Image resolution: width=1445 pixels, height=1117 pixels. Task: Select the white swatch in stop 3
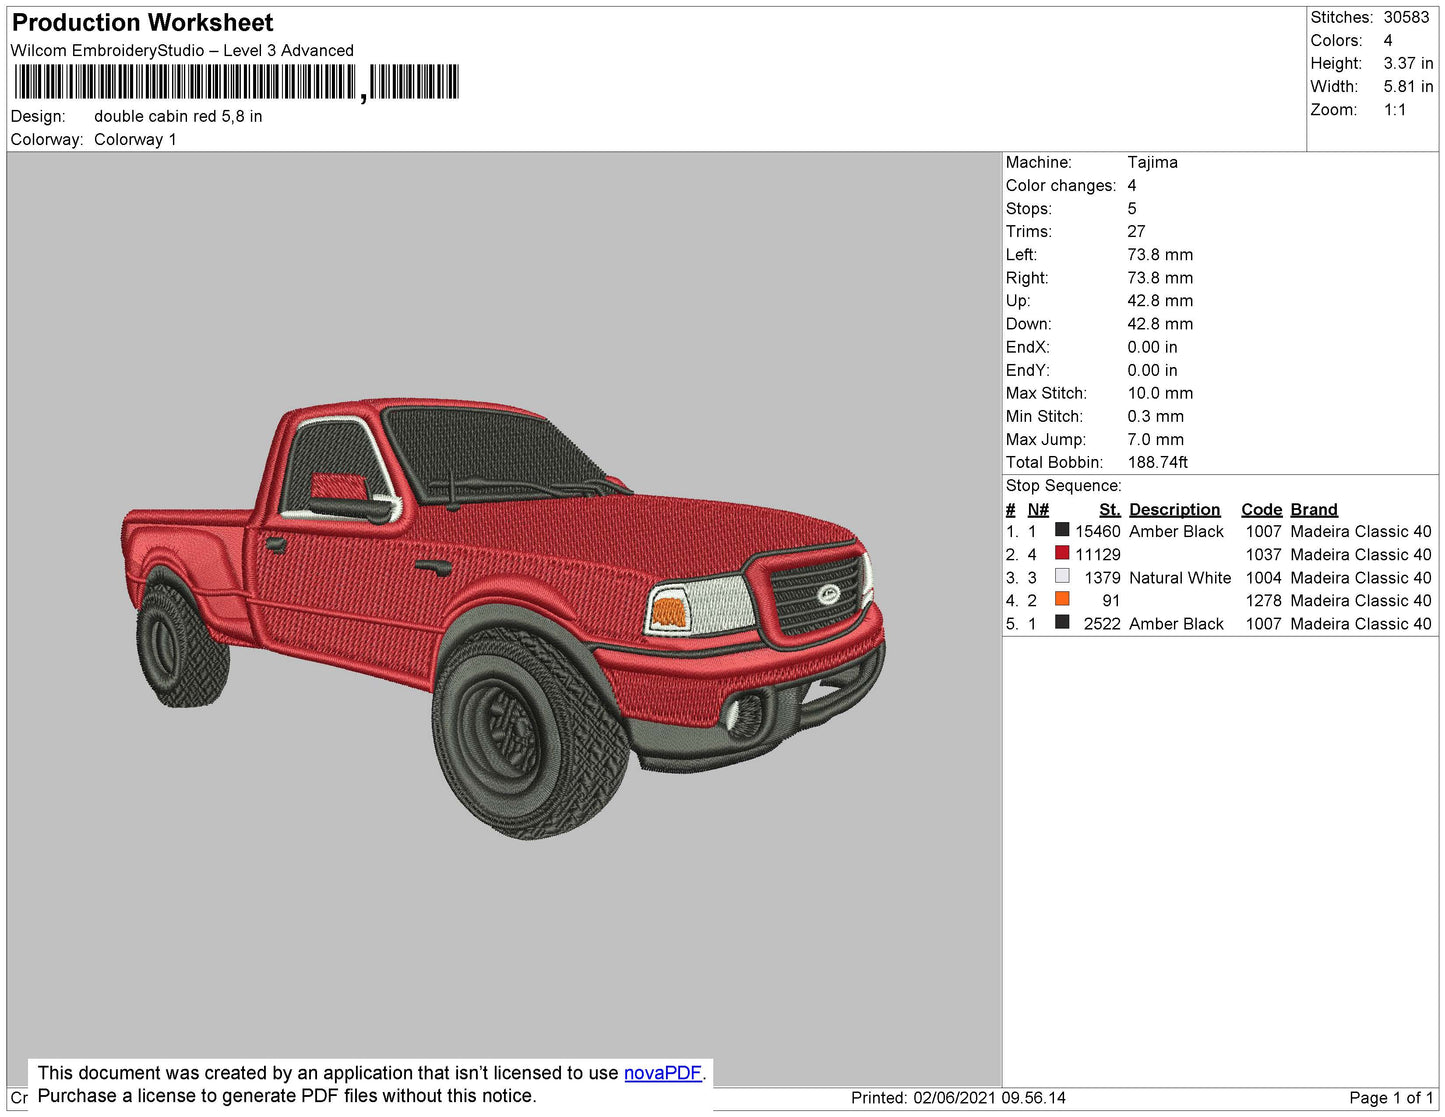point(1062,576)
